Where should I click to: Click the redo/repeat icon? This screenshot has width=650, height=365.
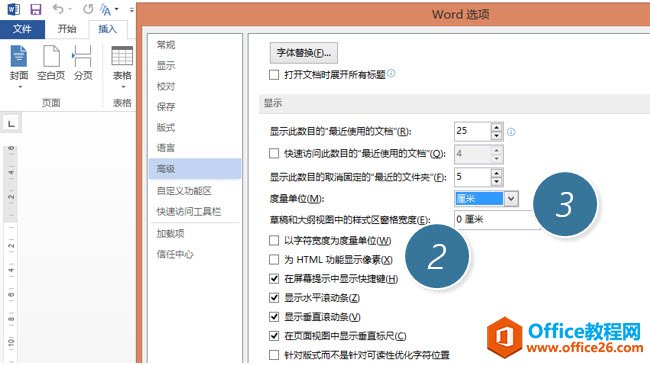(88, 9)
